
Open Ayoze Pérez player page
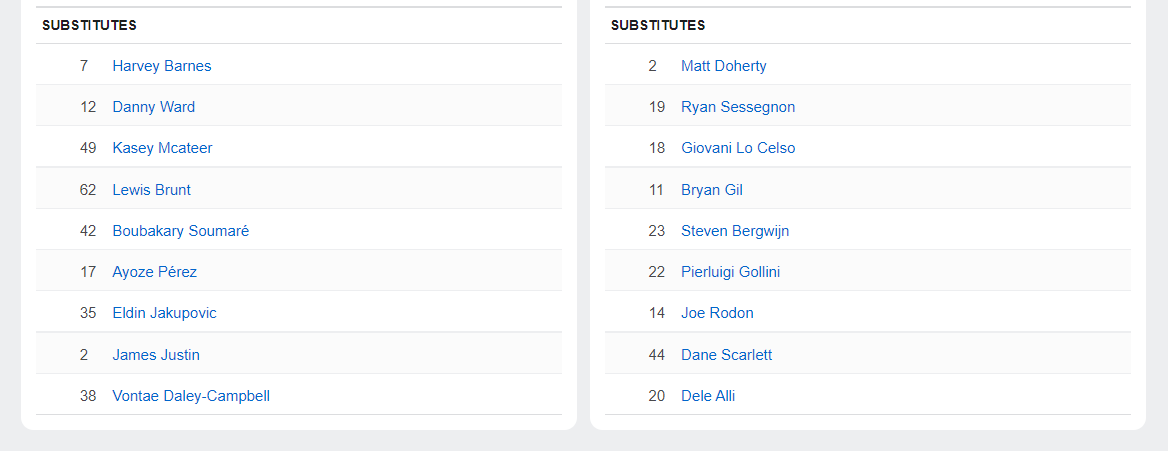pyautogui.click(x=154, y=272)
